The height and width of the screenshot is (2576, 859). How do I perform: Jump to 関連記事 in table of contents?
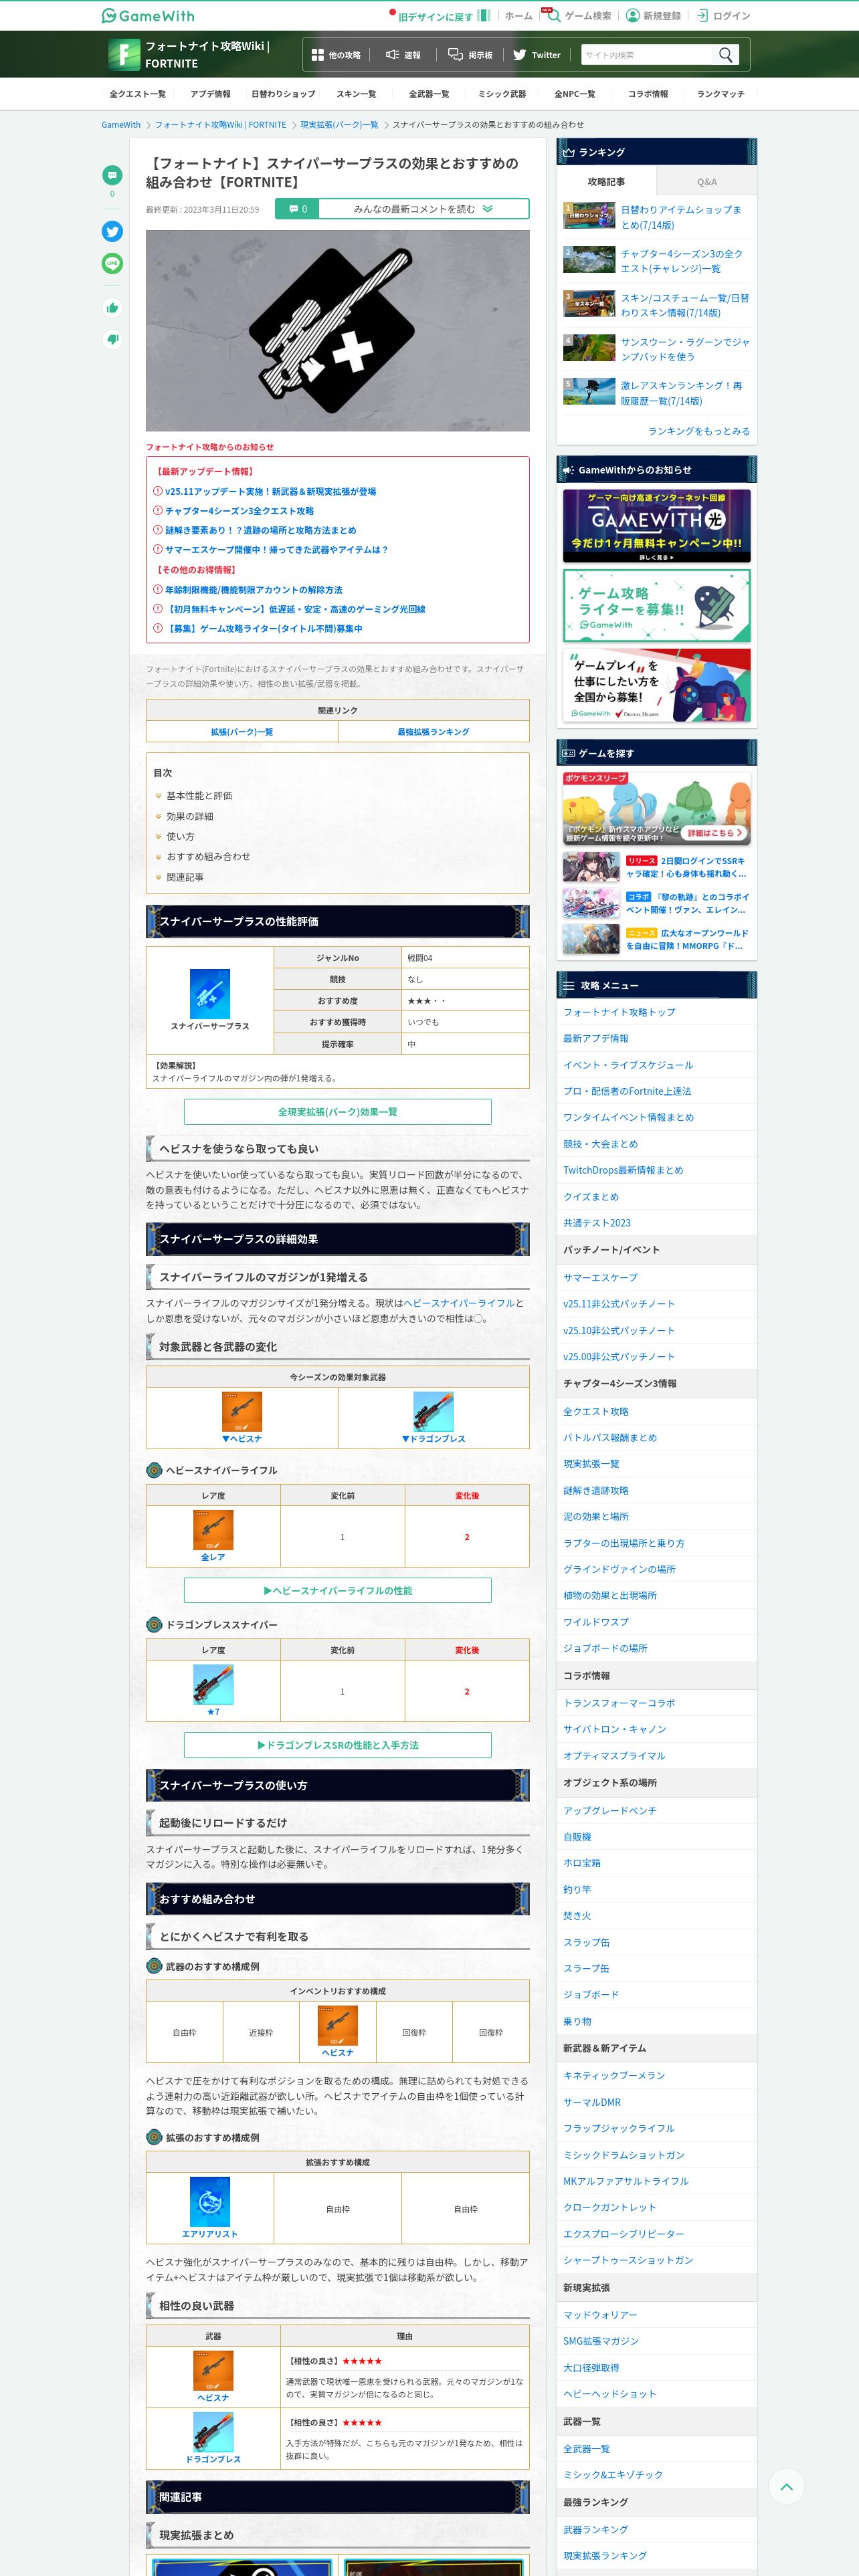pos(184,877)
